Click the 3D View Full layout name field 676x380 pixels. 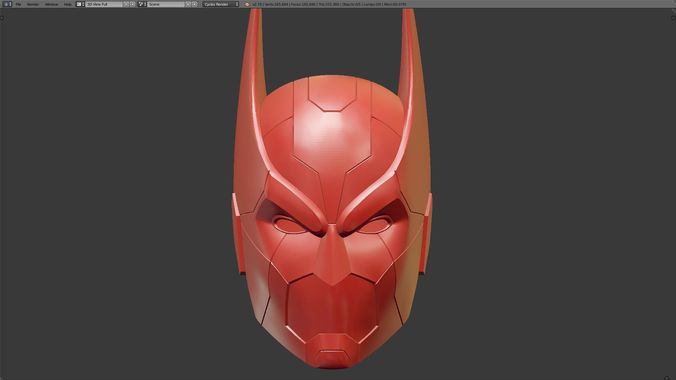tap(103, 4)
